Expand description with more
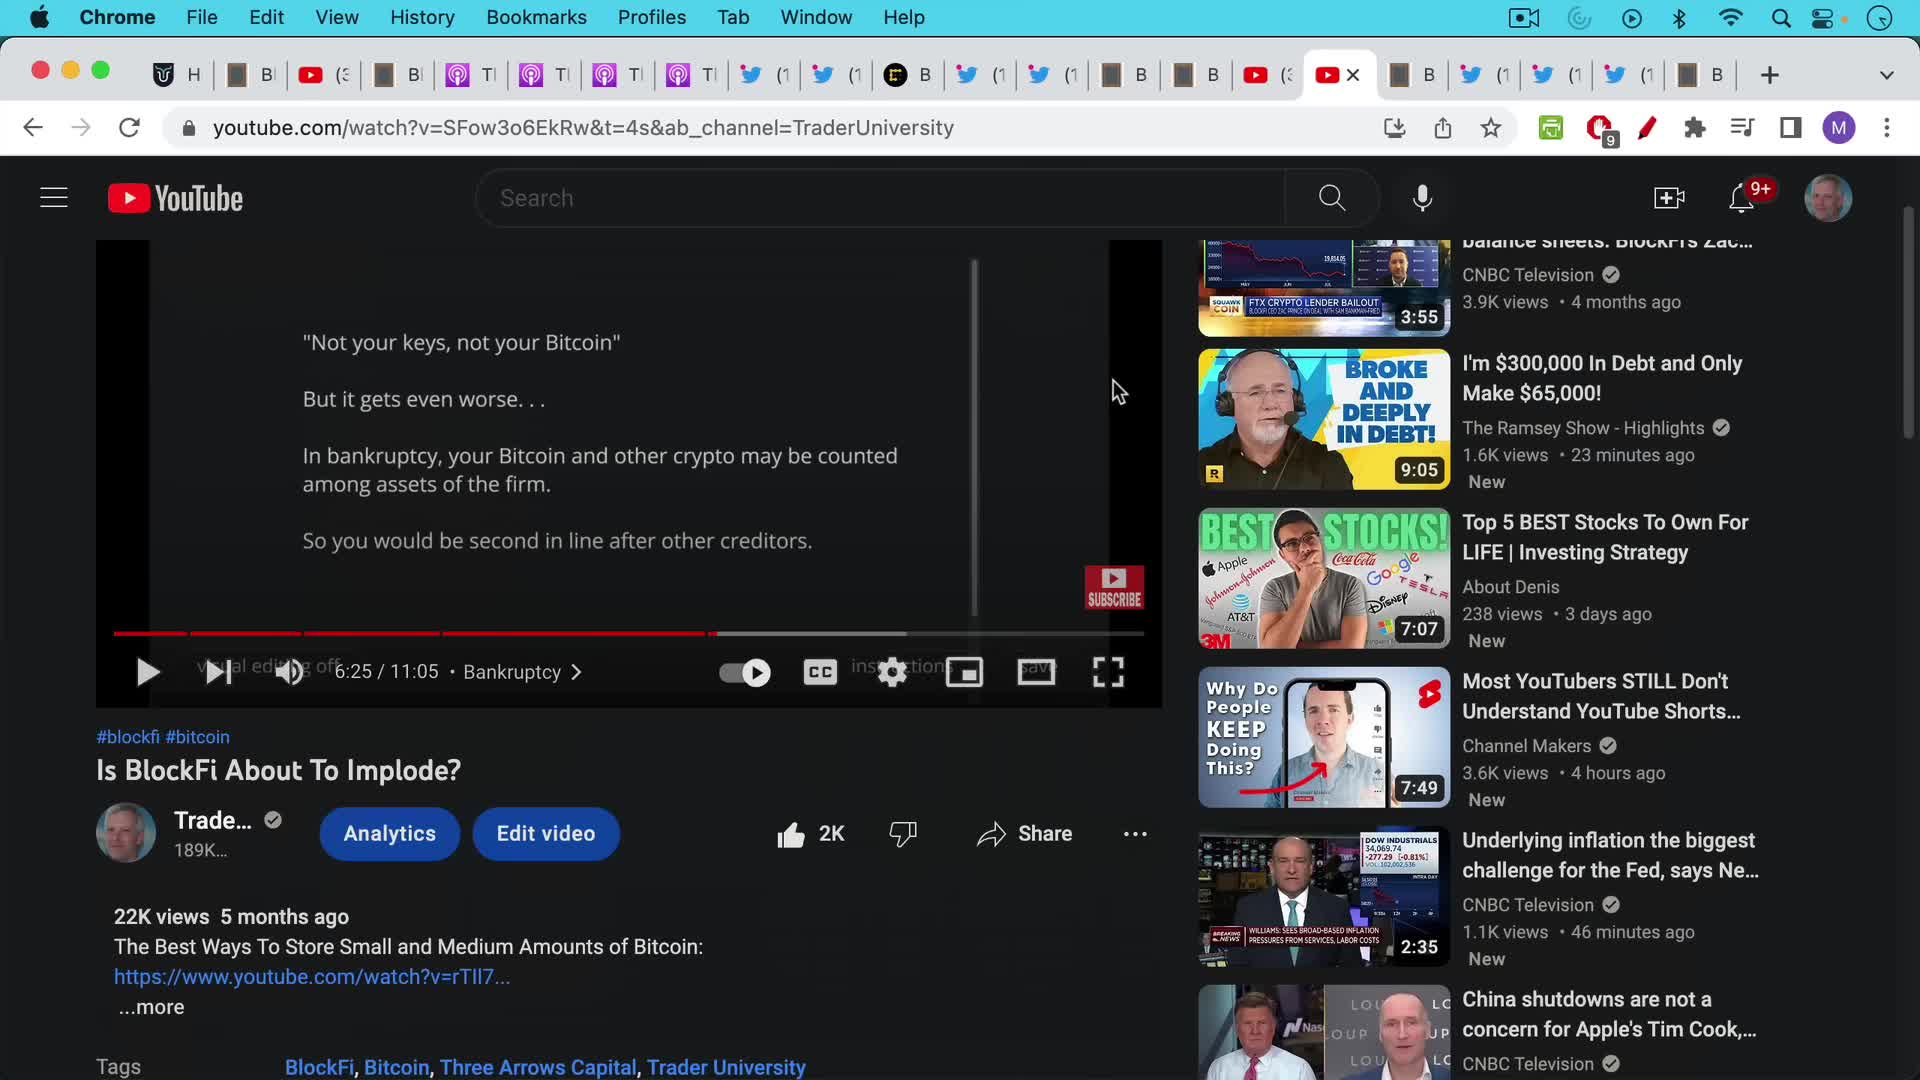Screen dimensions: 1920x1080 tap(152, 1007)
